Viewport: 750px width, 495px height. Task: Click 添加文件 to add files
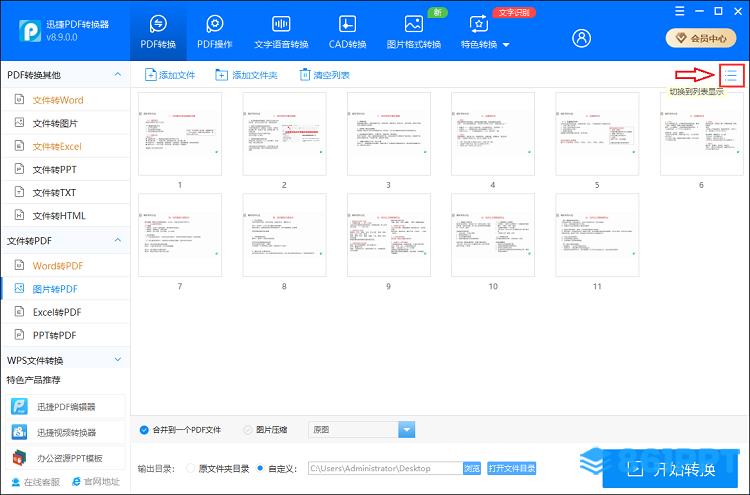pyautogui.click(x=170, y=75)
